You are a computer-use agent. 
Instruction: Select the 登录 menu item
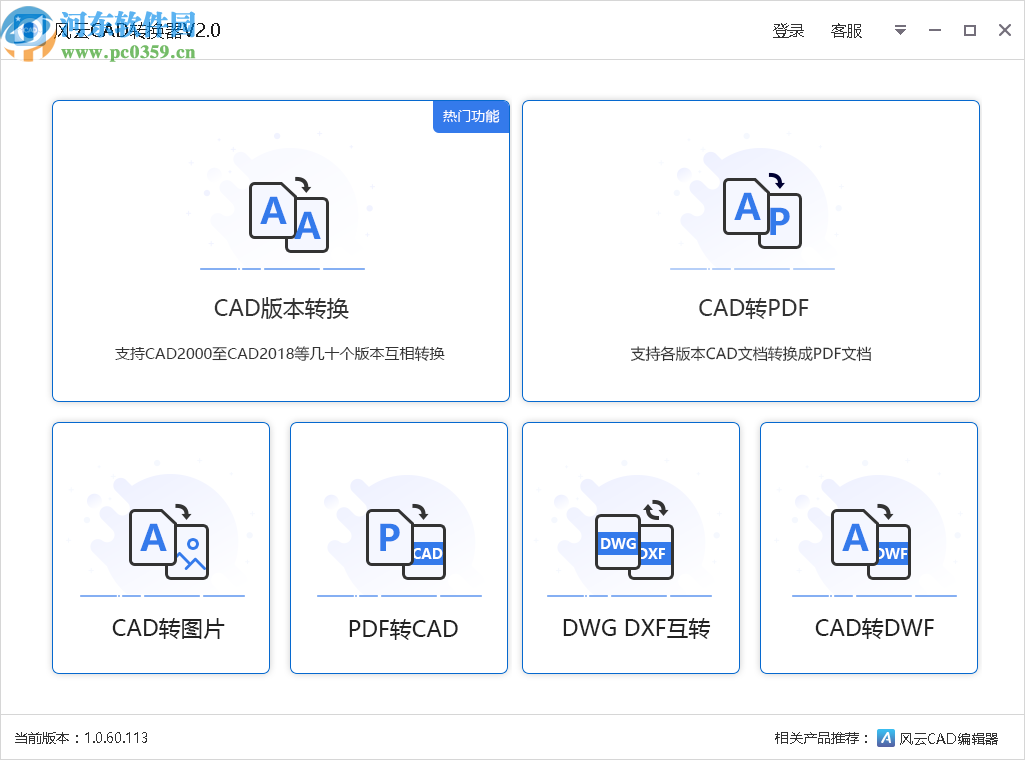coord(788,30)
